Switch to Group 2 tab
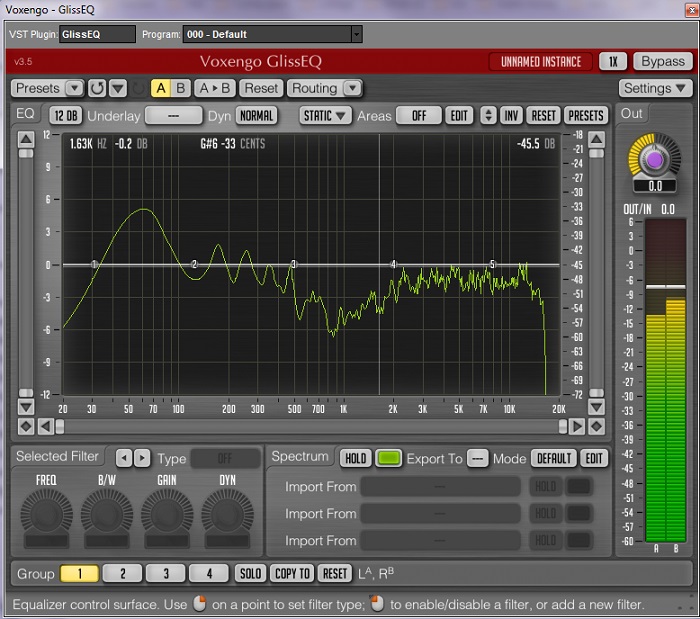 pyautogui.click(x=122, y=574)
